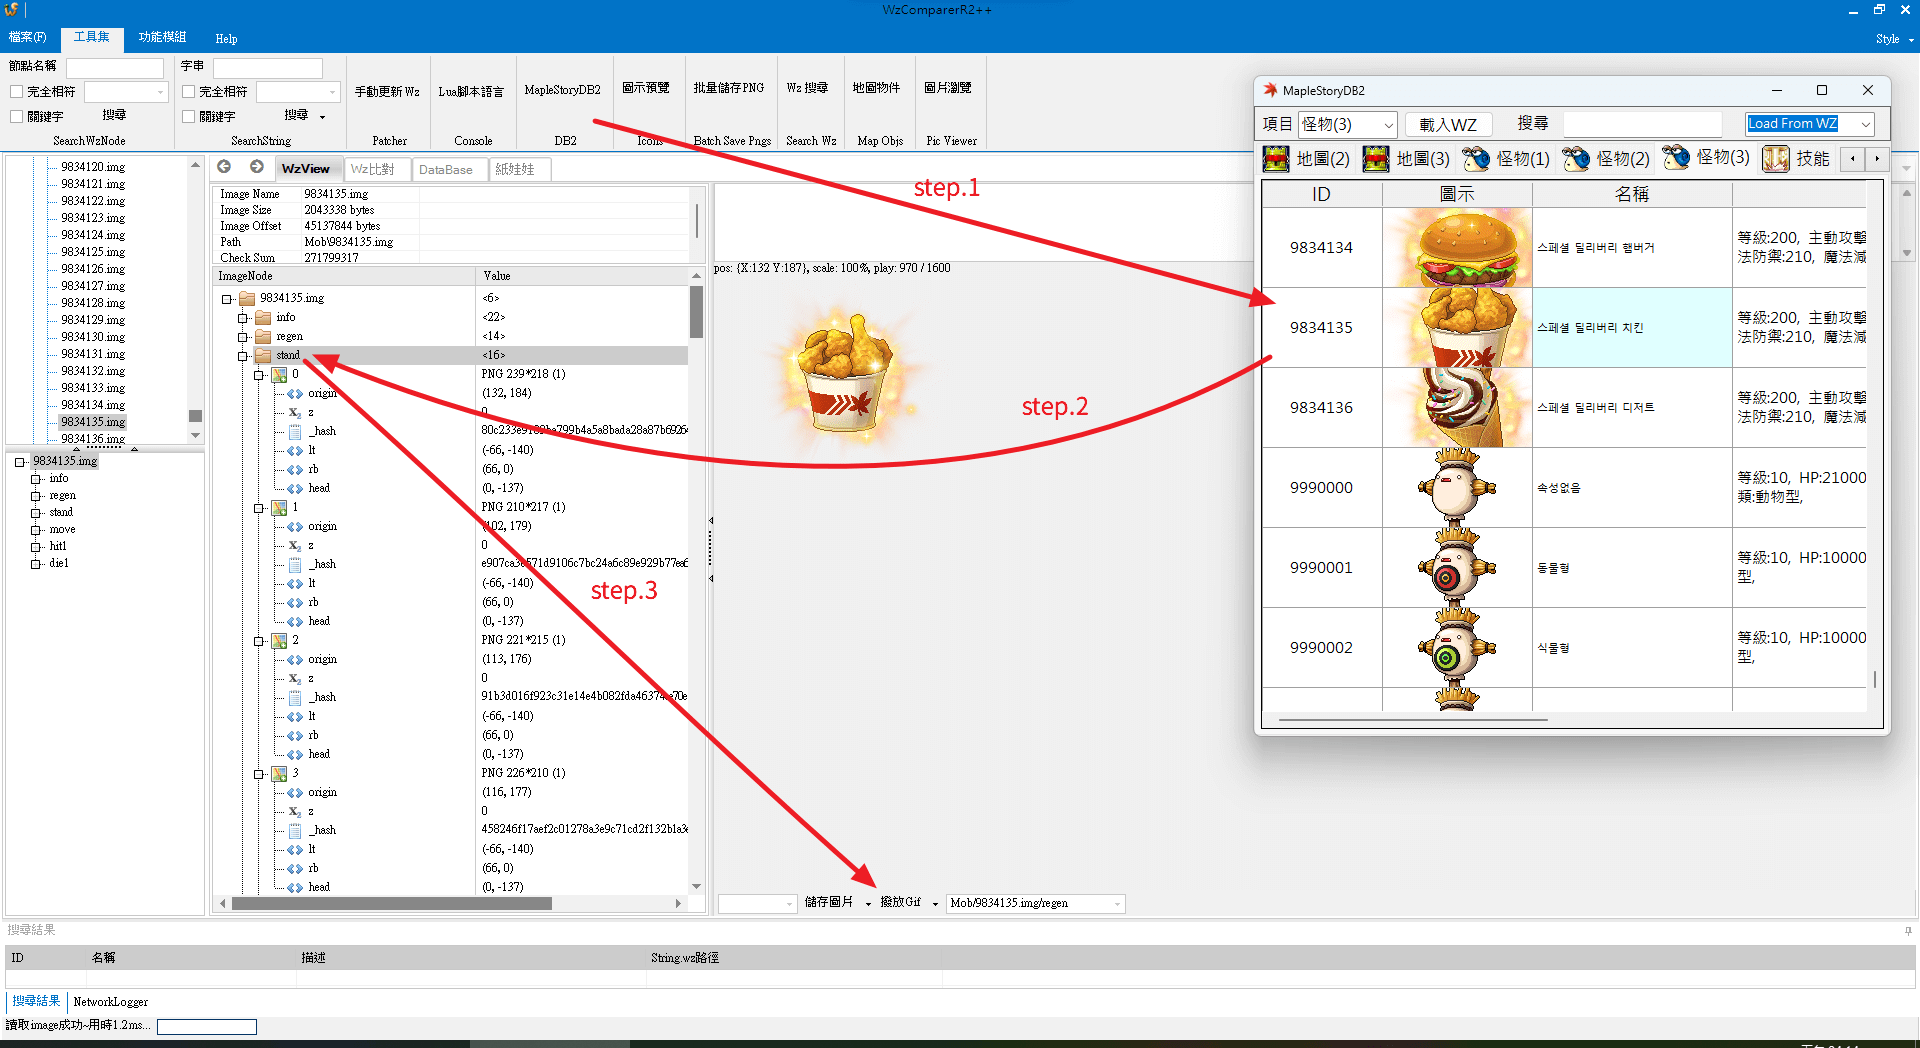Open the 項目 怪物(3) dropdown
Screen dimensions: 1920x1048
click(1347, 124)
